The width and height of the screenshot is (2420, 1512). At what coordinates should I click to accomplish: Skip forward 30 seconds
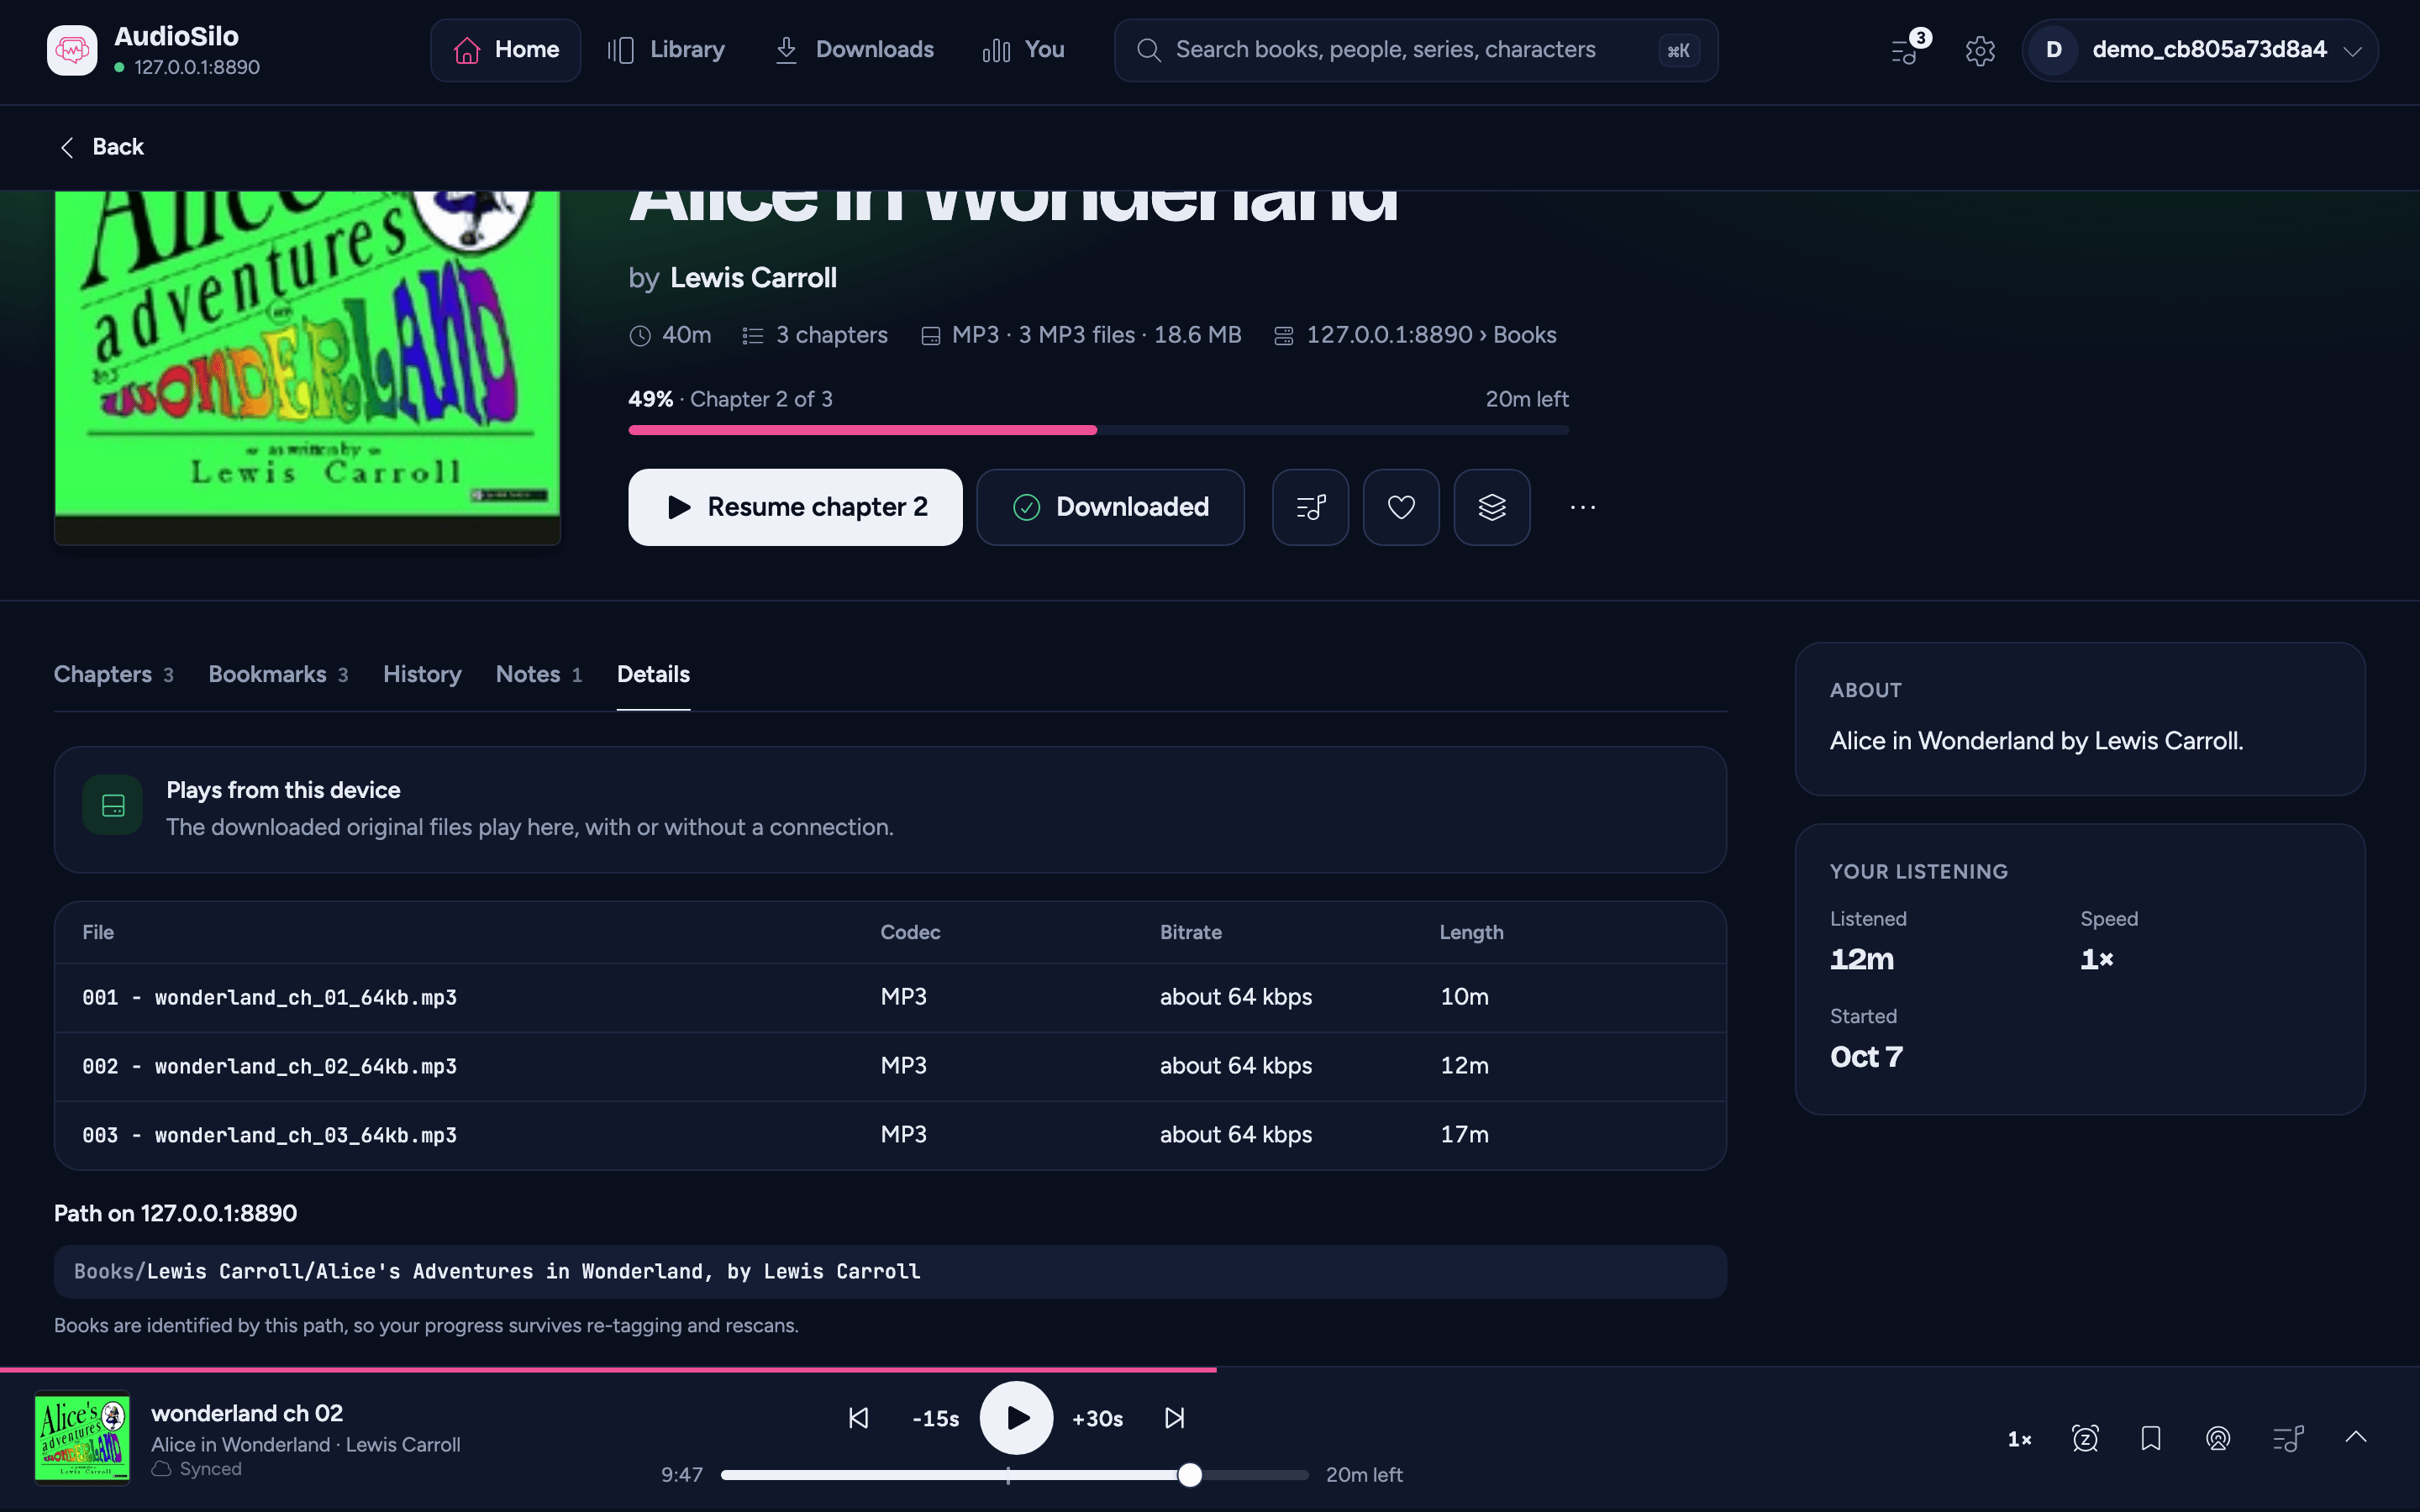[x=1097, y=1418]
